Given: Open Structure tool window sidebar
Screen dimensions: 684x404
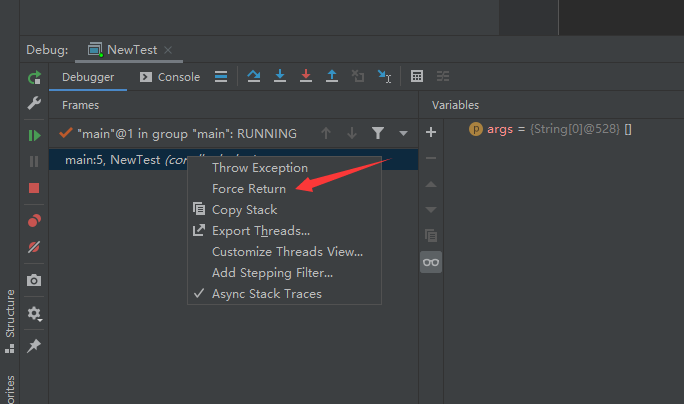Looking at the screenshot, I should (x=10, y=321).
